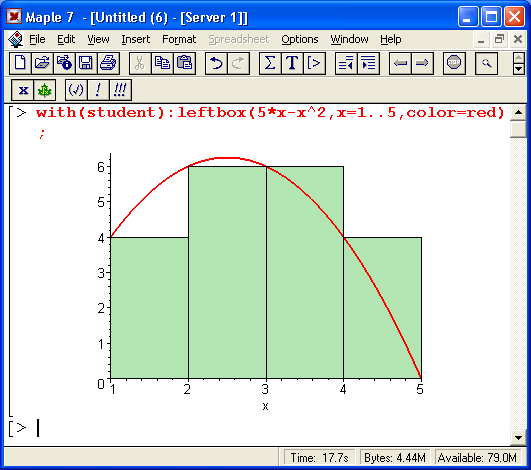Expand more toolbar buttons with down arrow
531x470 pixels.
(x=518, y=69)
